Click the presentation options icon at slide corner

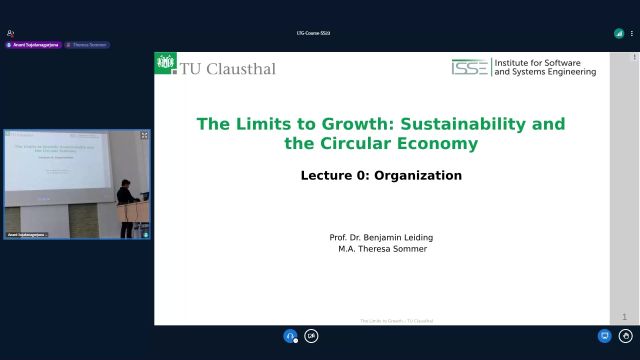(x=635, y=57)
